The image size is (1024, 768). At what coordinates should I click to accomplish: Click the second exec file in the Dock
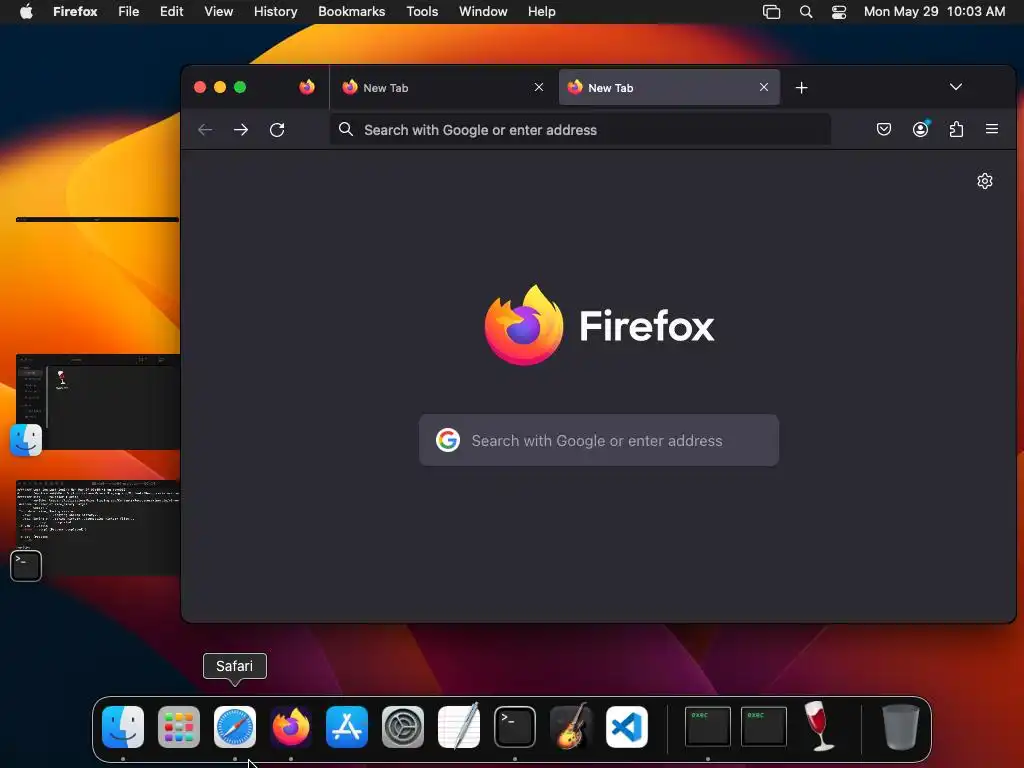tap(763, 726)
